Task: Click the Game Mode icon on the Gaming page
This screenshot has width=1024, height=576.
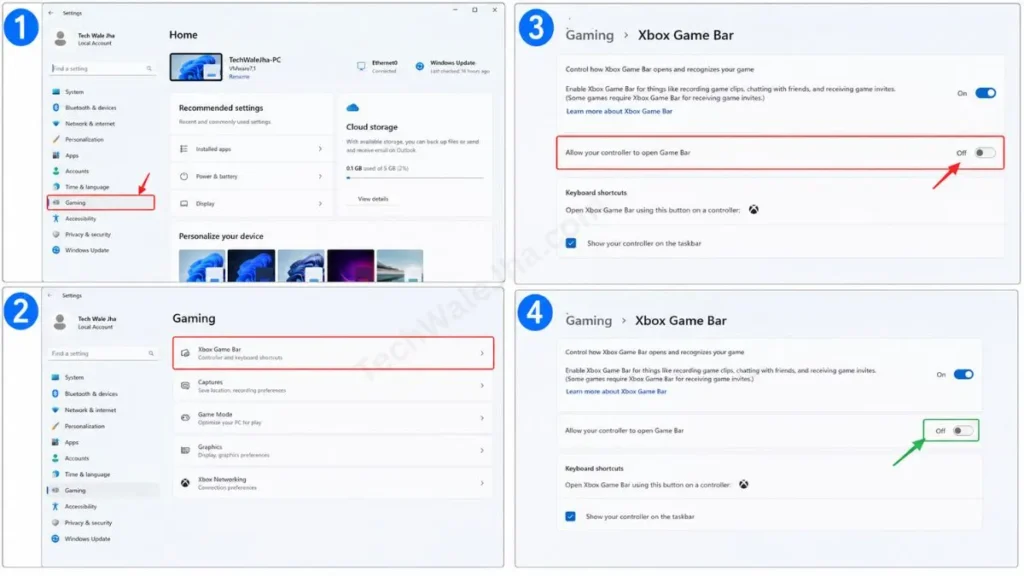Action: click(185, 418)
